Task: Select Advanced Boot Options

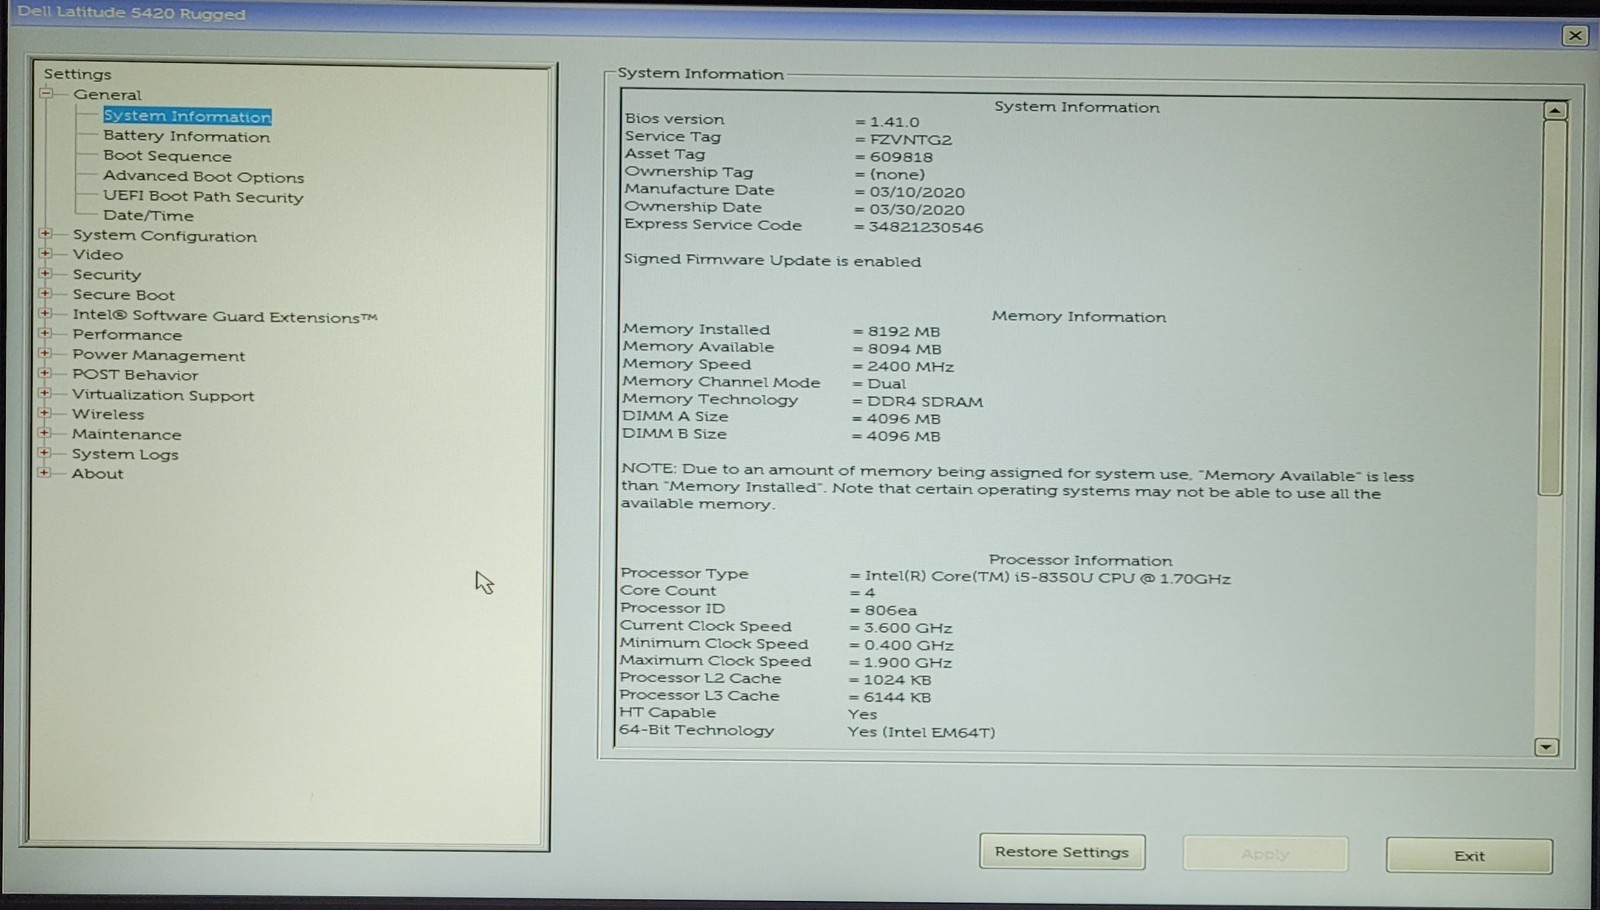Action: pyautogui.click(x=203, y=176)
